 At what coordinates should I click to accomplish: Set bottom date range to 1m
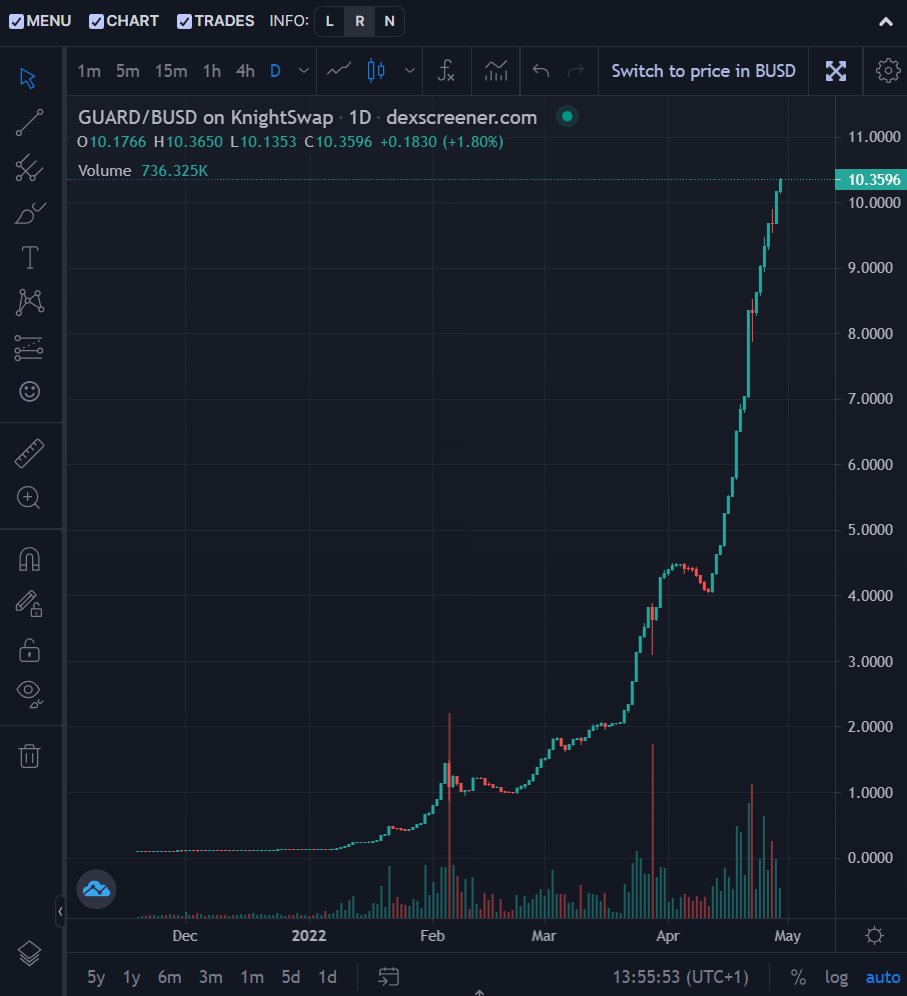252,976
